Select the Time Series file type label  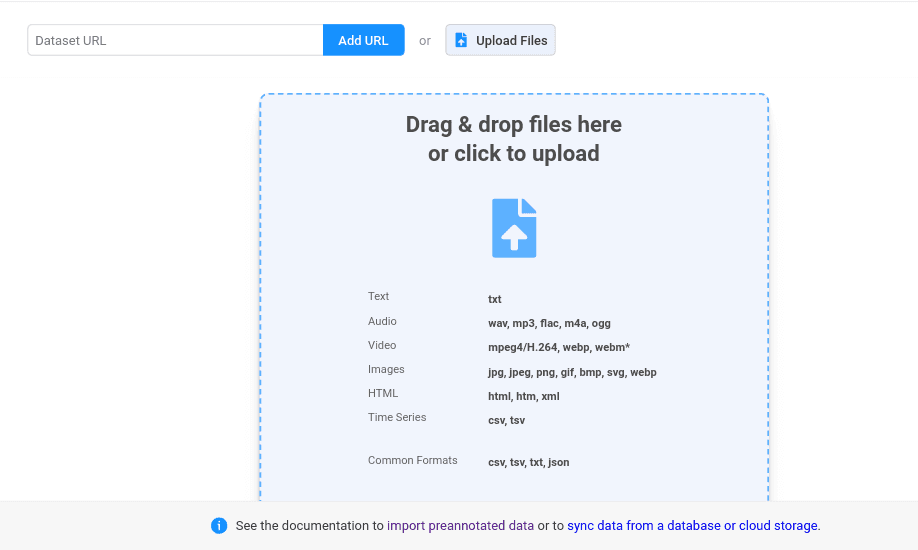[x=397, y=417]
